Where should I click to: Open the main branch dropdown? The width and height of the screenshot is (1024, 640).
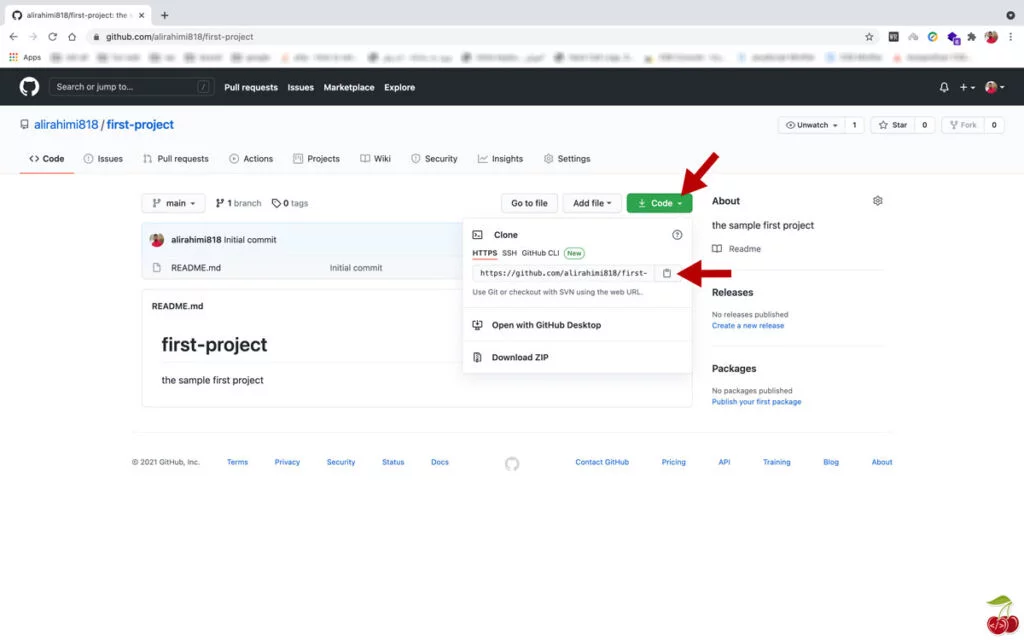click(172, 203)
